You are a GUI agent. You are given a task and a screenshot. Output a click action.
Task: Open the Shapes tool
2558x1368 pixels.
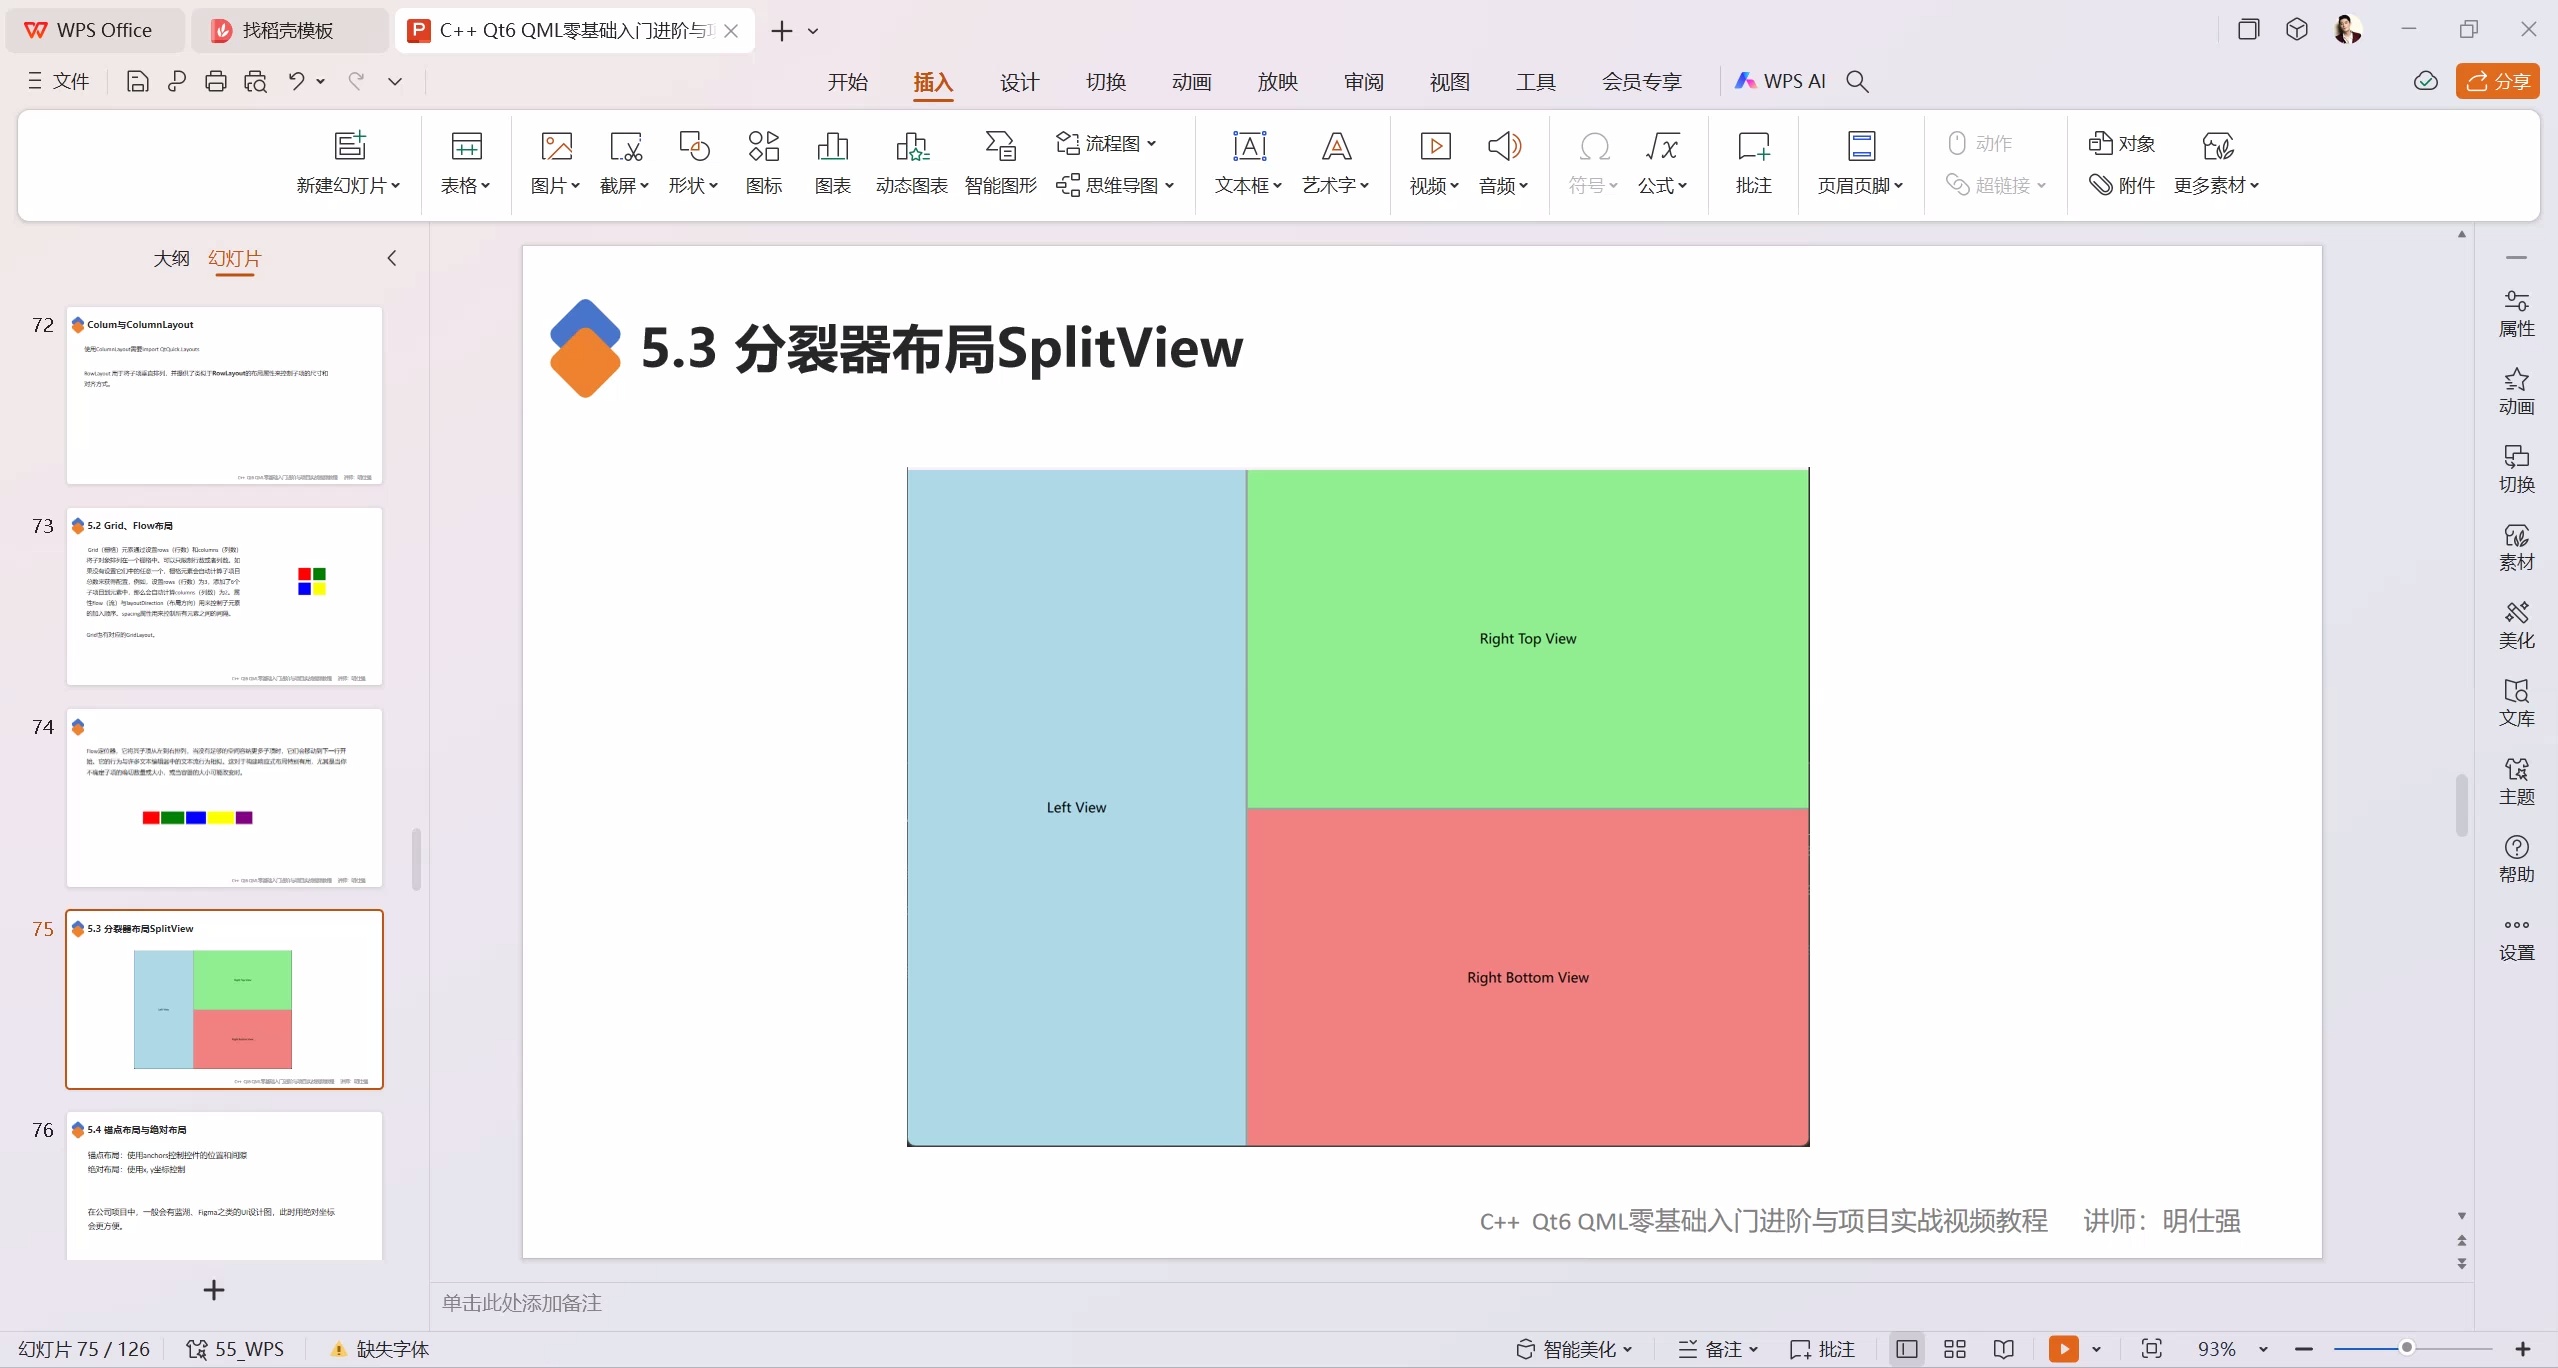[693, 162]
